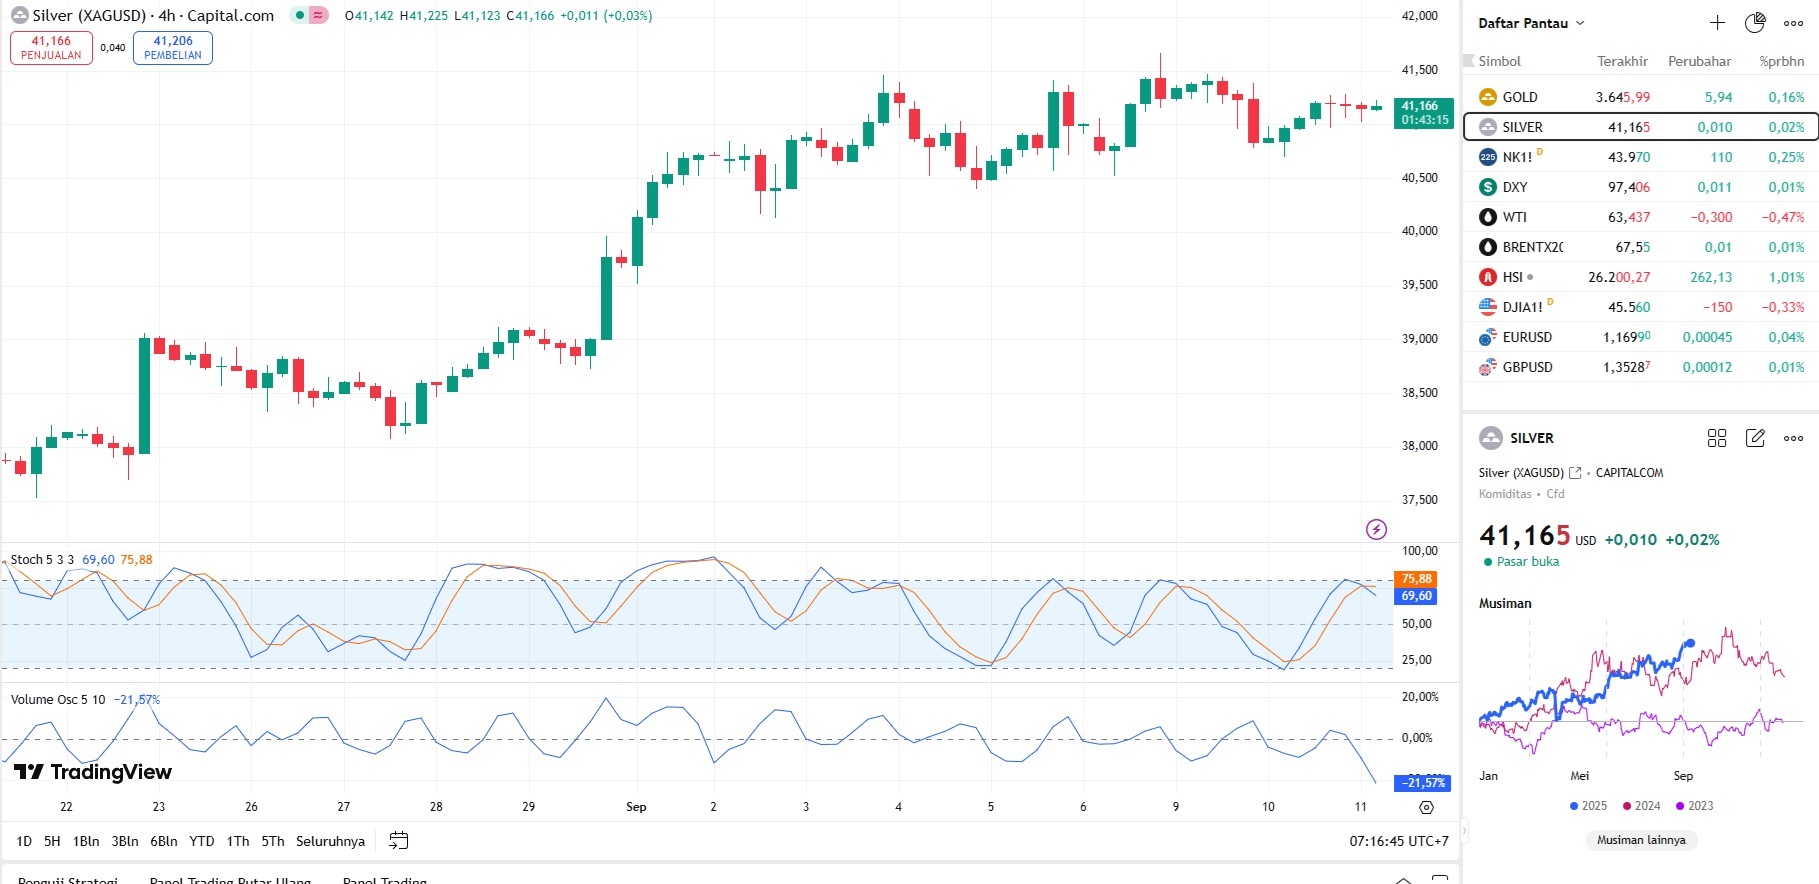Image resolution: width=1819 pixels, height=884 pixels.
Task: Open the watchlist advanced view pie icon
Action: tap(1755, 23)
